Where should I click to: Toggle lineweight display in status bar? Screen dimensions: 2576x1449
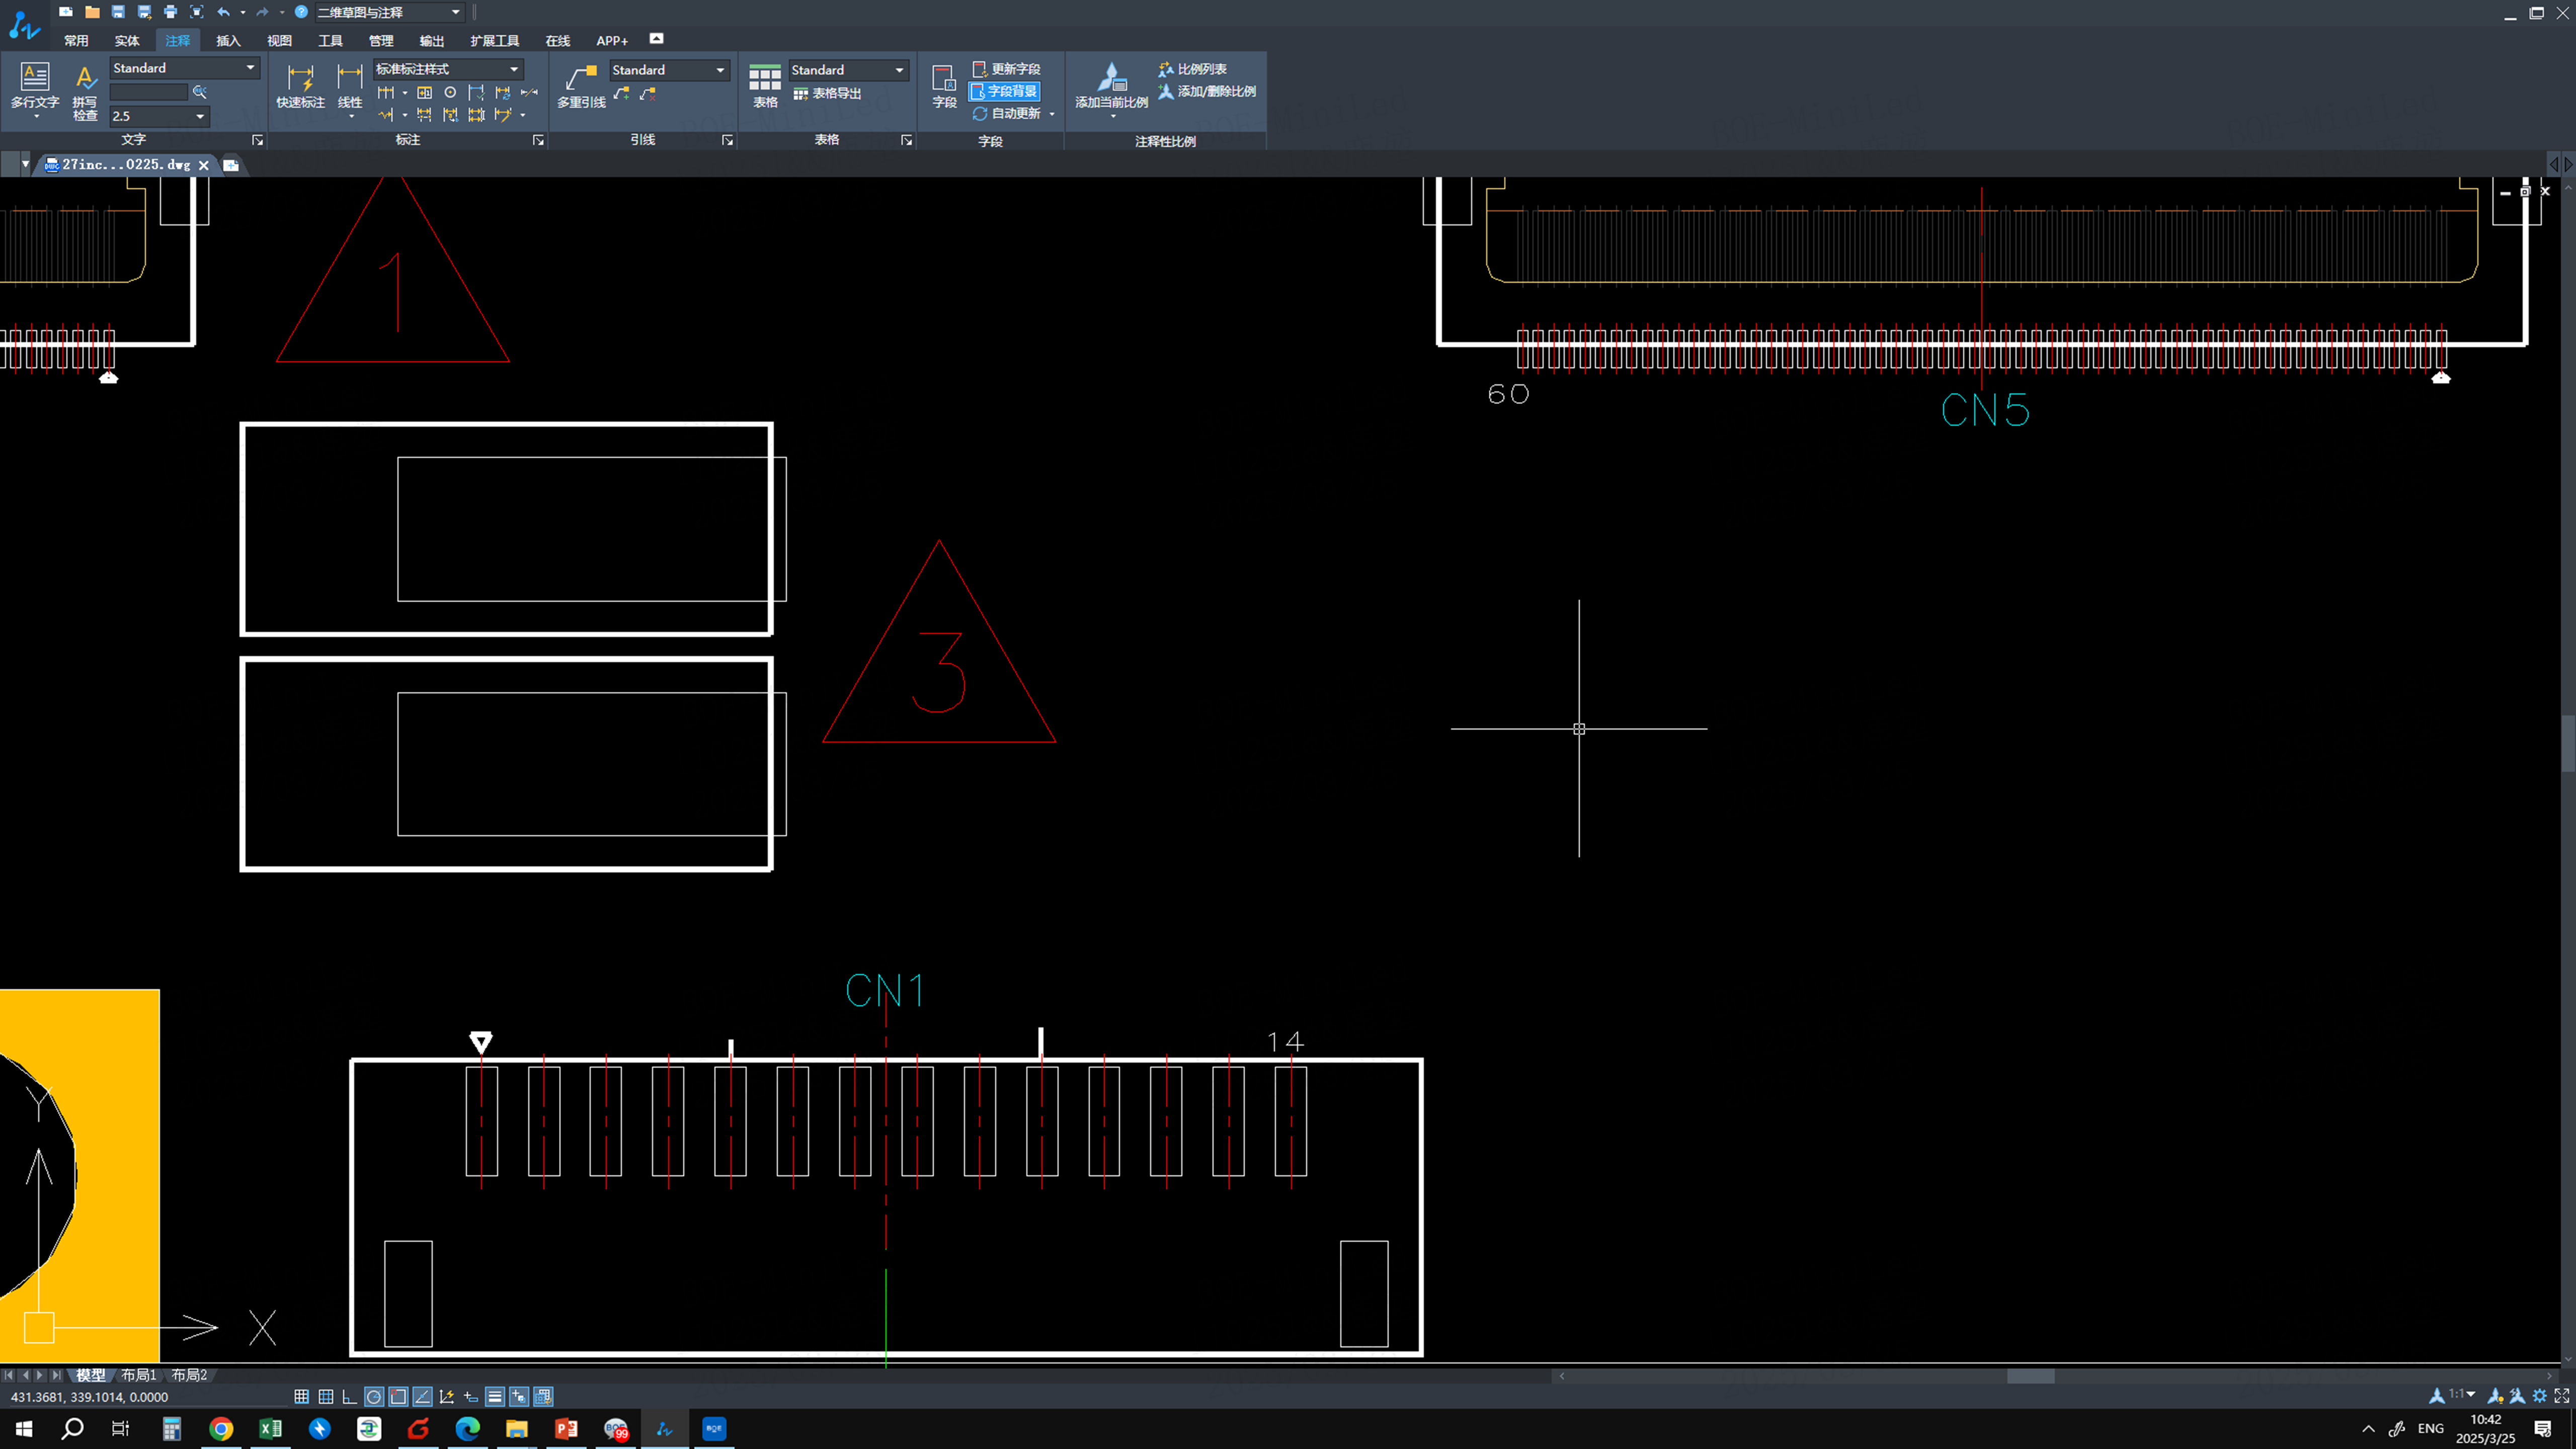point(495,1397)
